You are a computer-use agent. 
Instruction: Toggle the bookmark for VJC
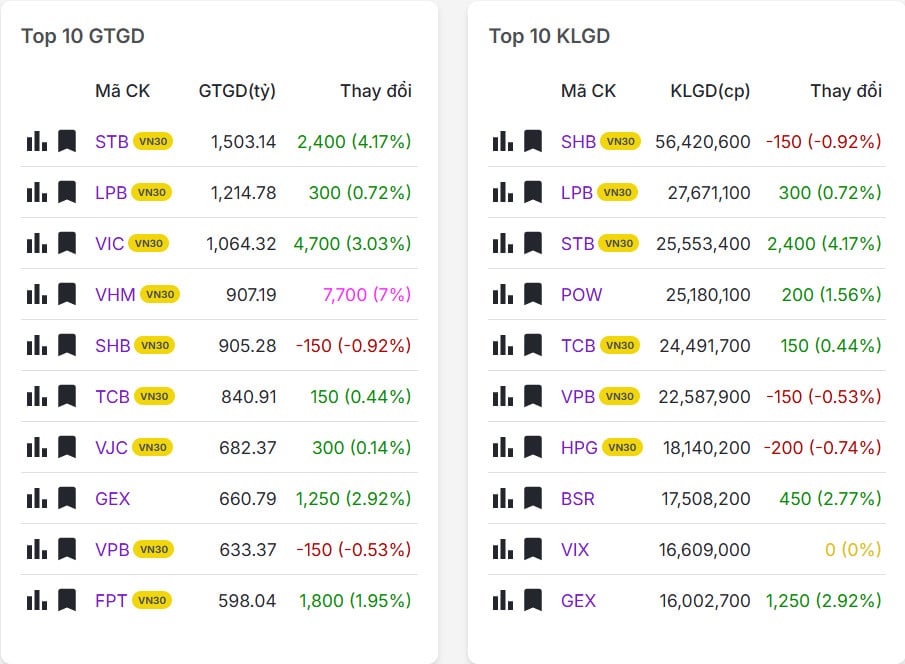66,448
